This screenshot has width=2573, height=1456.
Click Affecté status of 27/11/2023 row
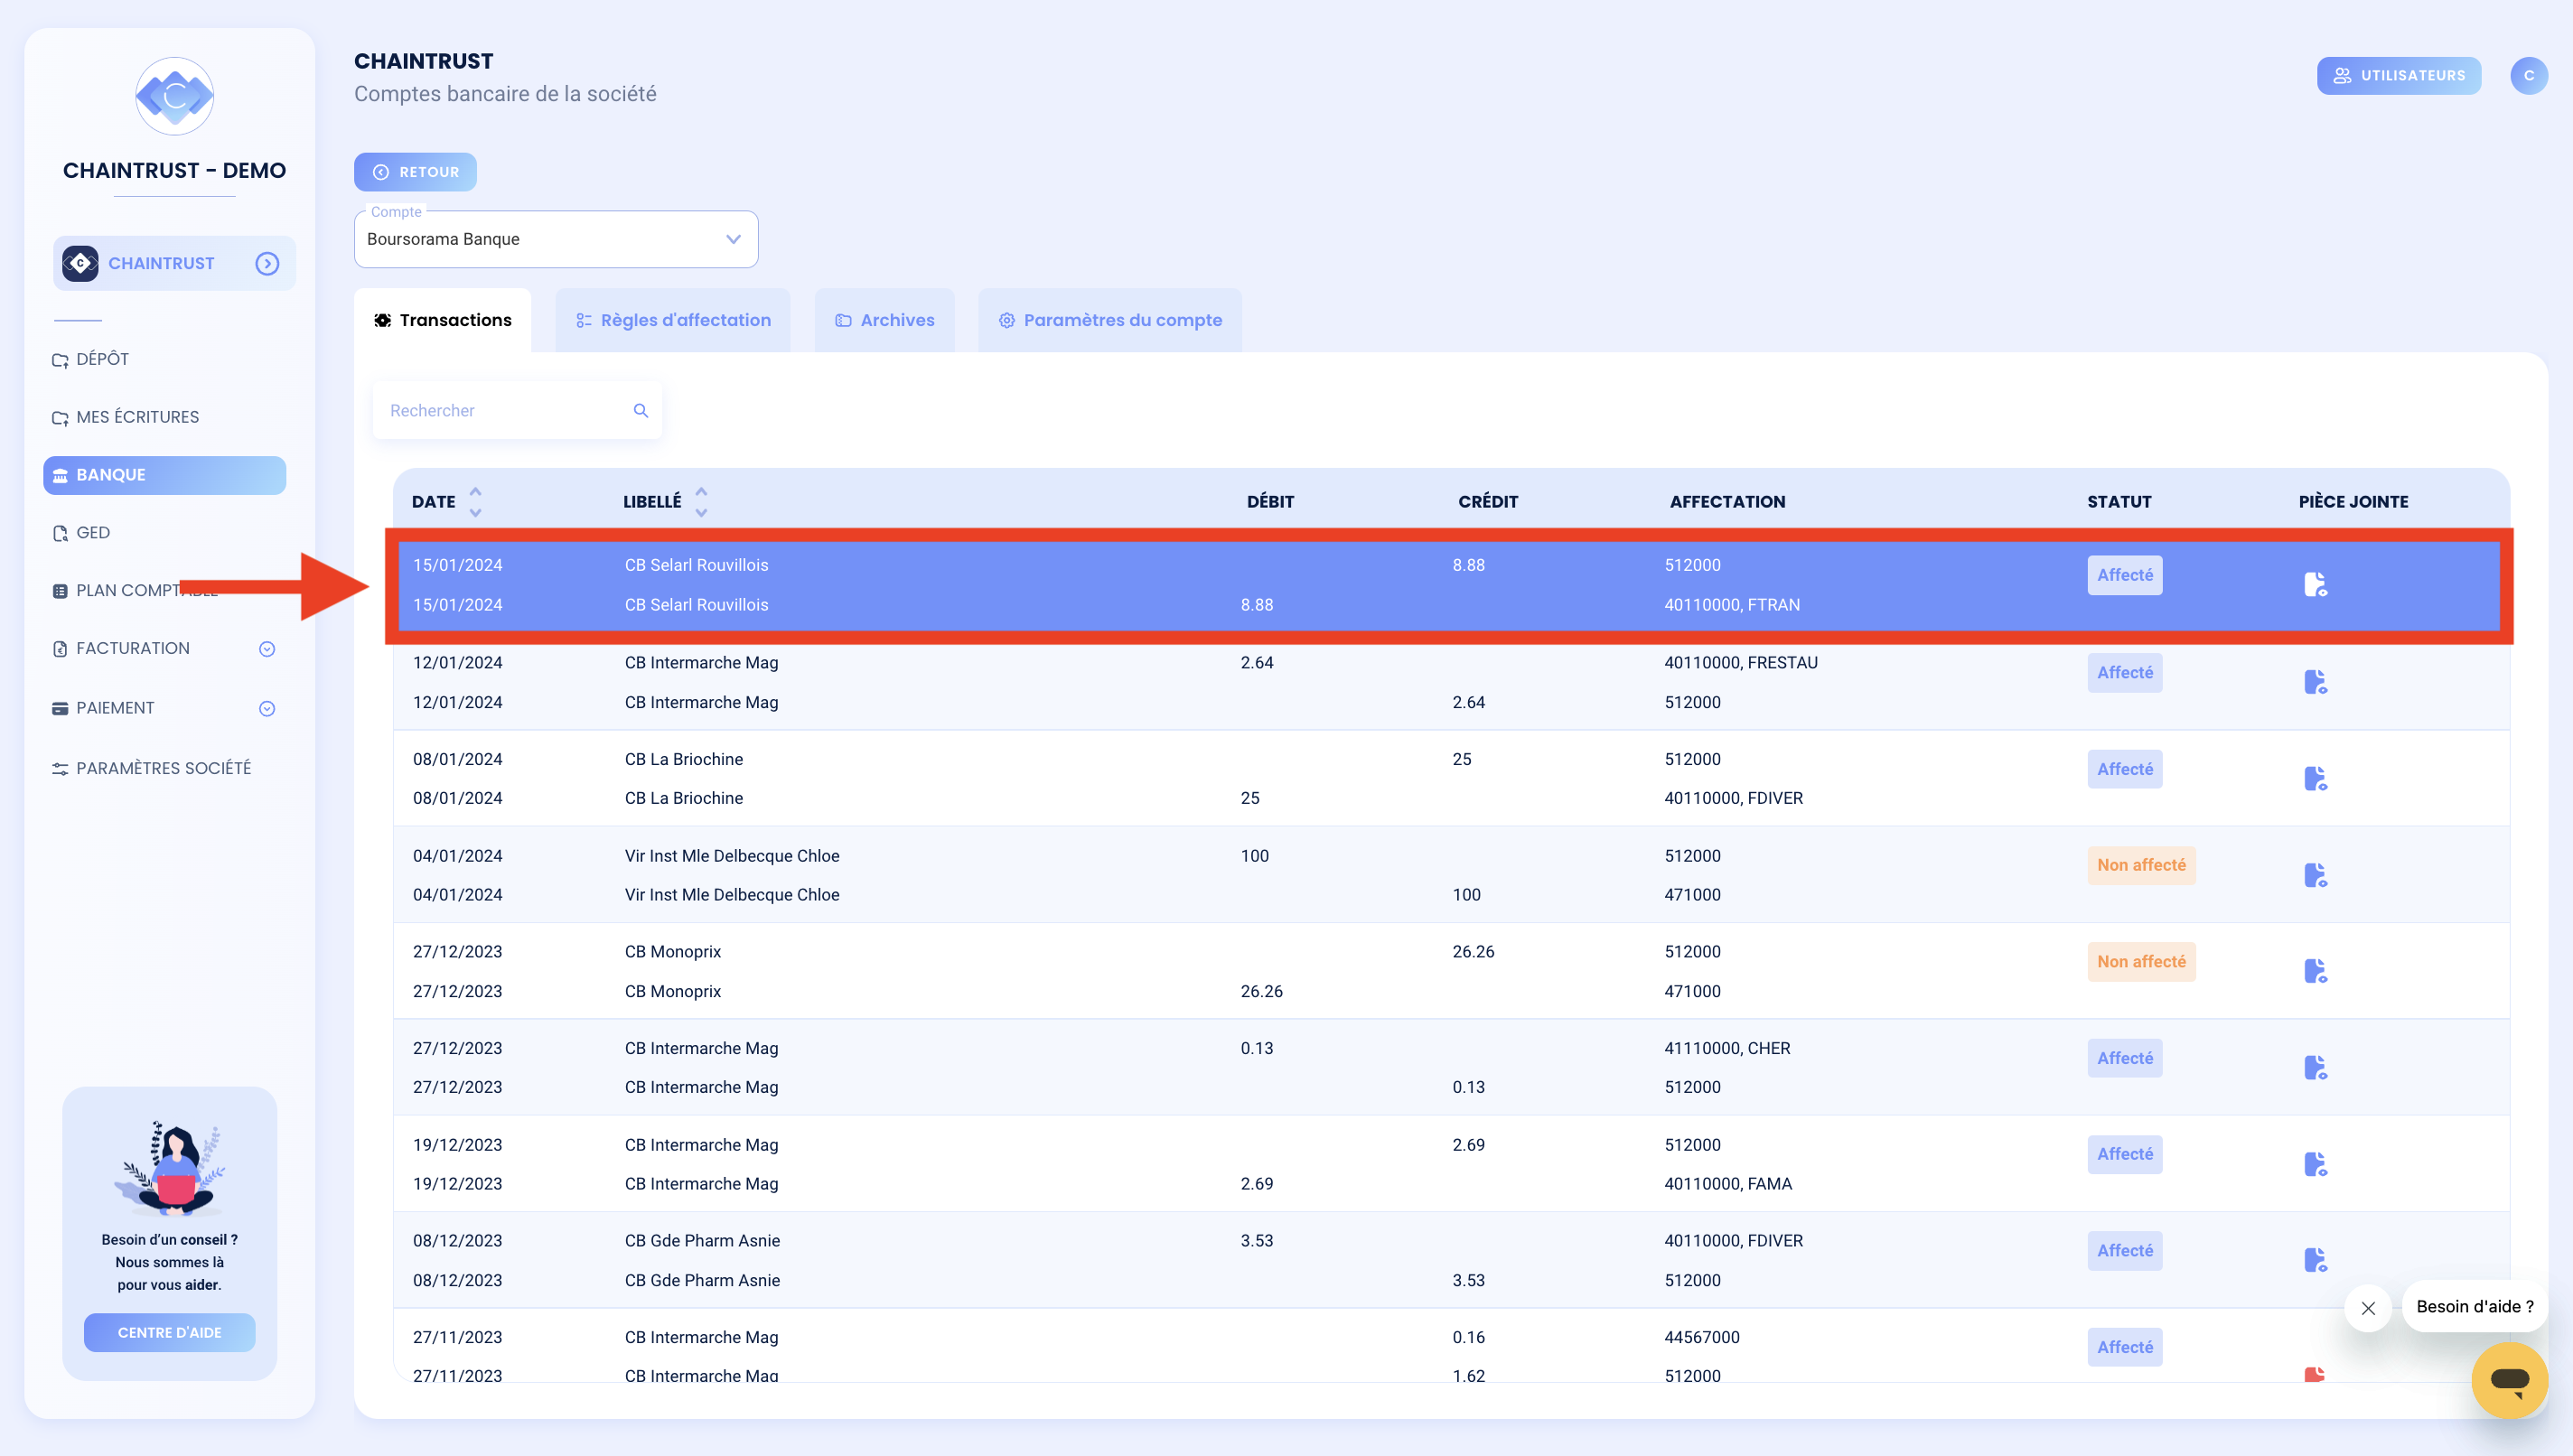(2125, 1348)
